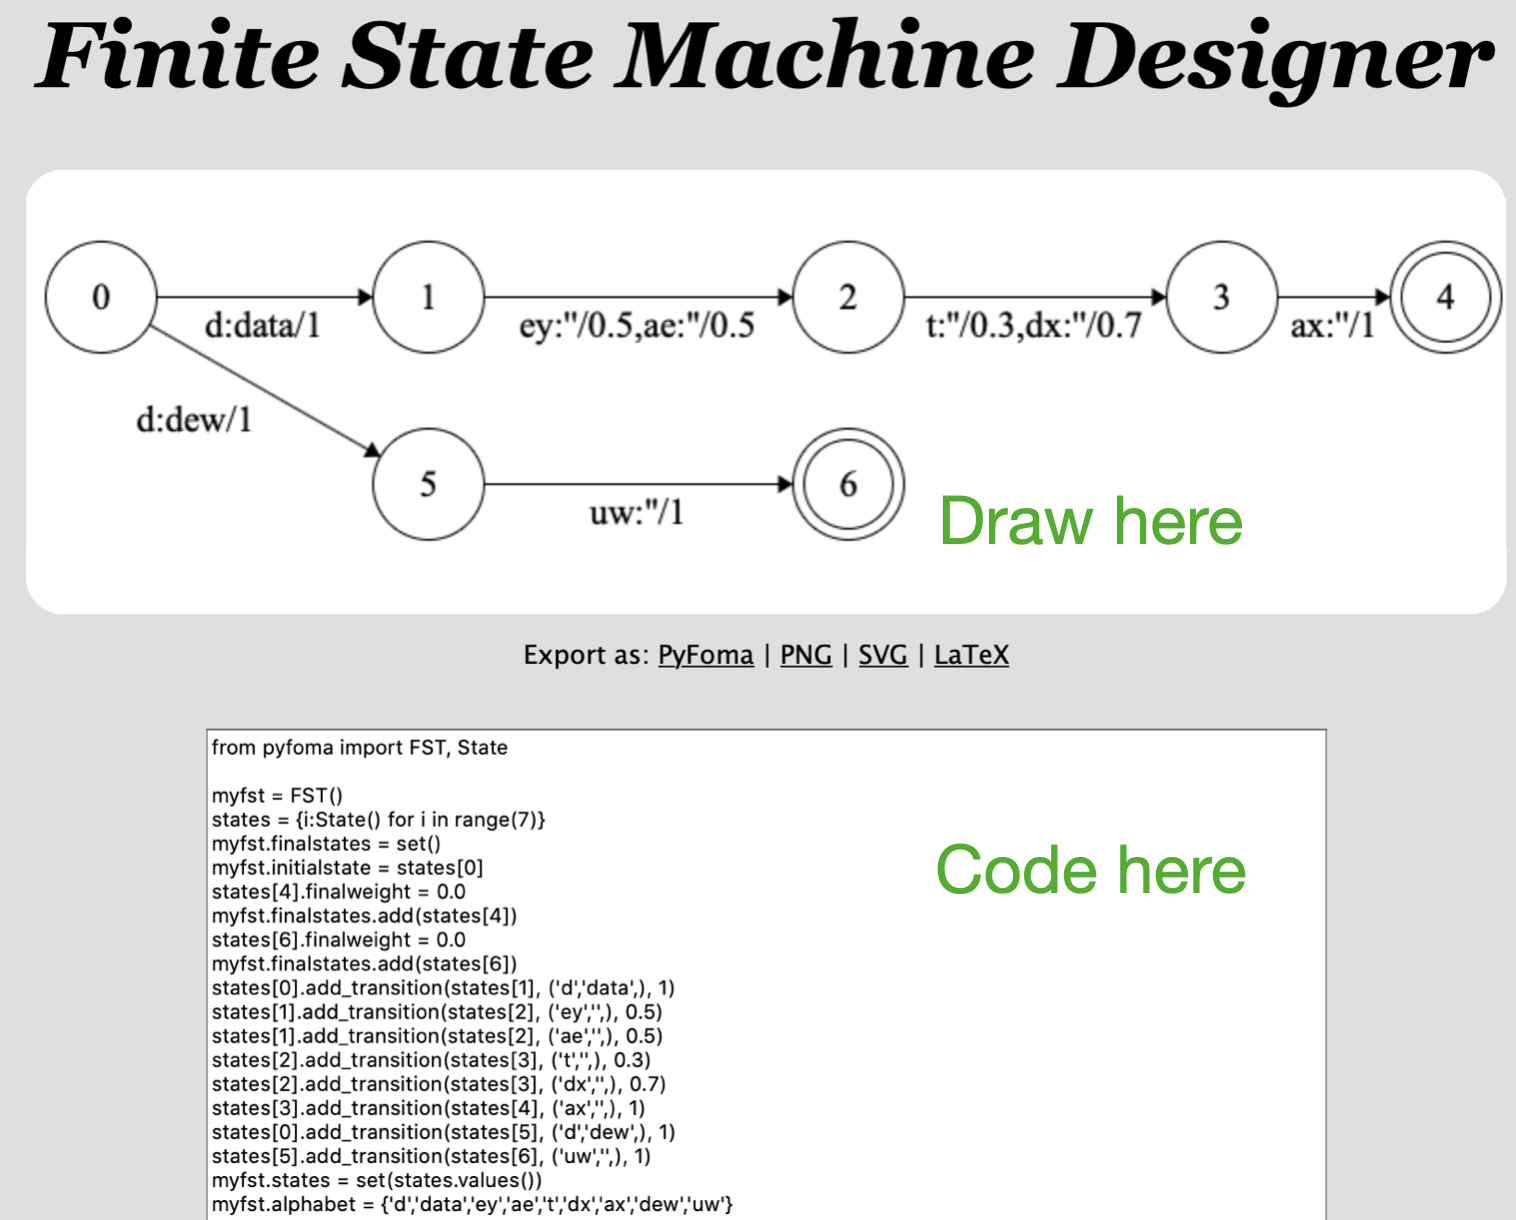Click the Finite State Machine Designer title
This screenshot has width=1516, height=1220.
(x=764, y=57)
